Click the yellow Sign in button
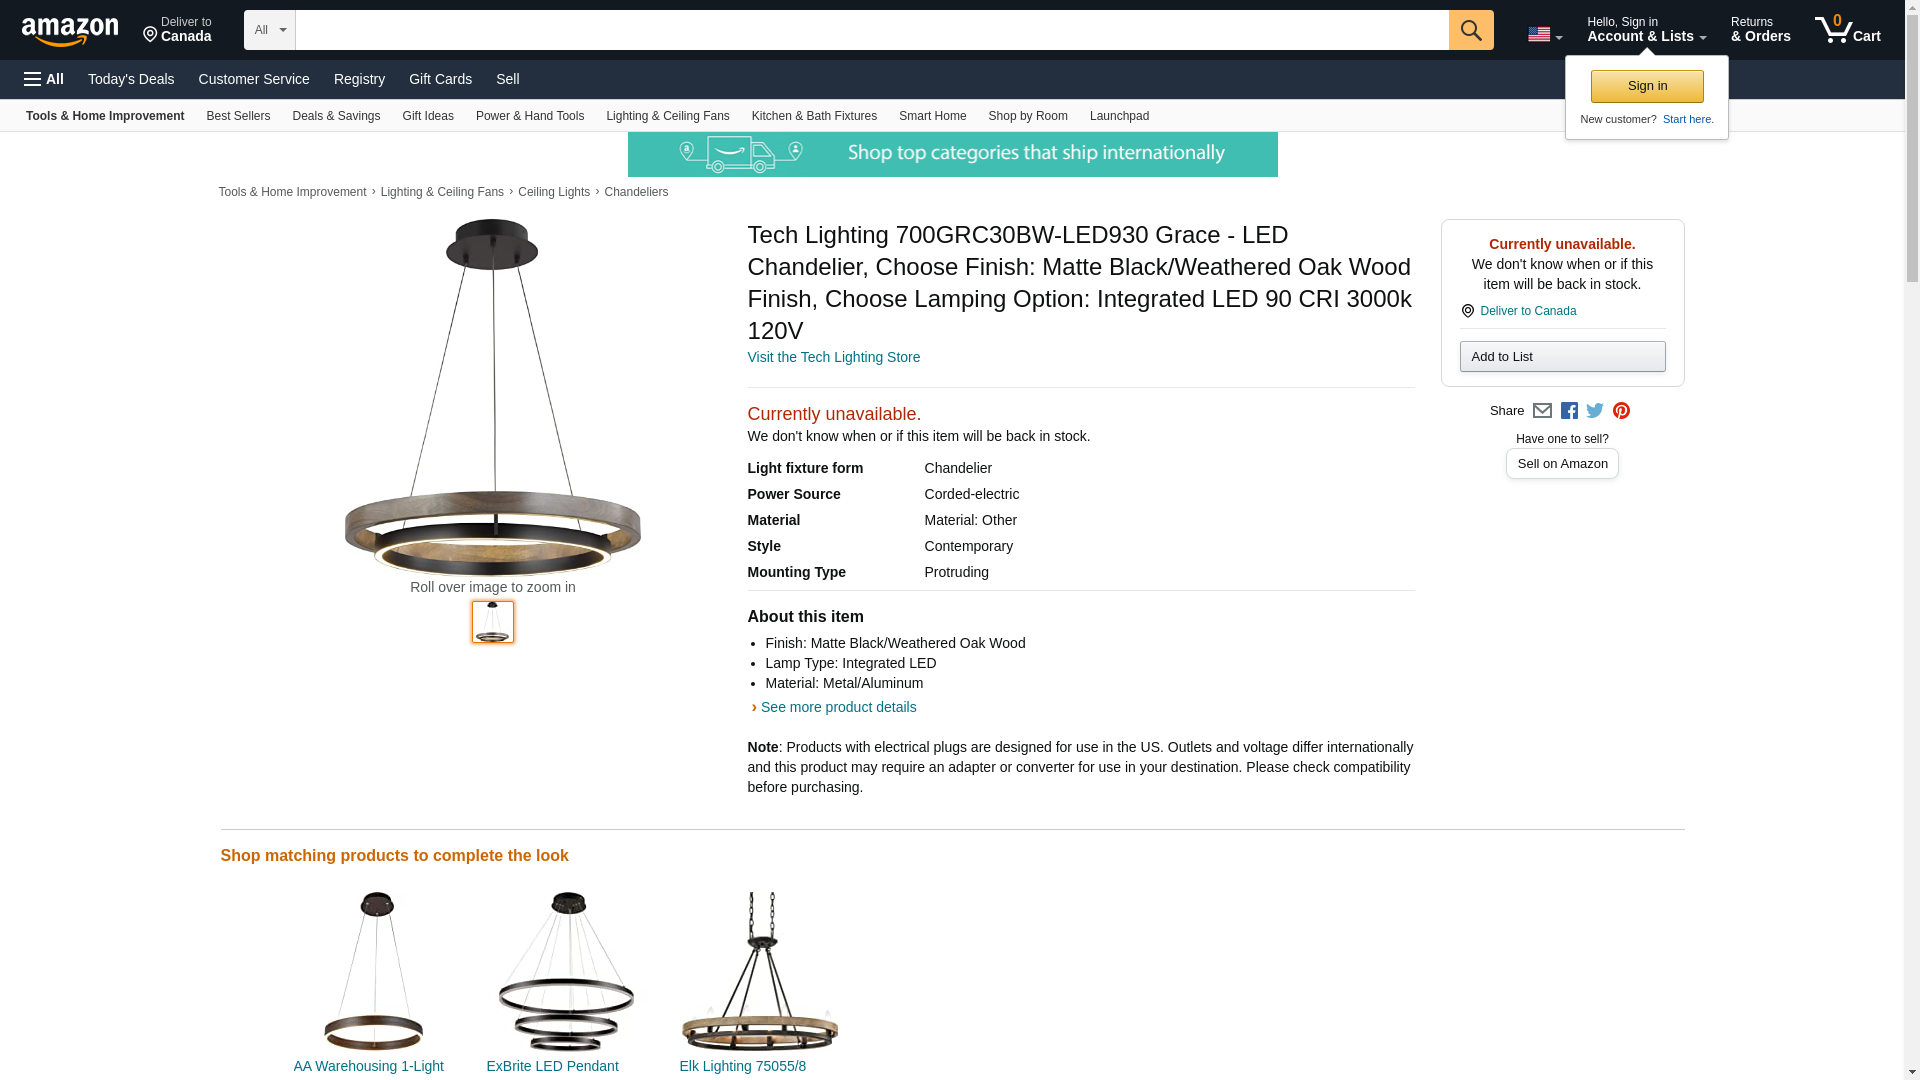Viewport: 1920px width, 1080px height. pyautogui.click(x=1647, y=86)
